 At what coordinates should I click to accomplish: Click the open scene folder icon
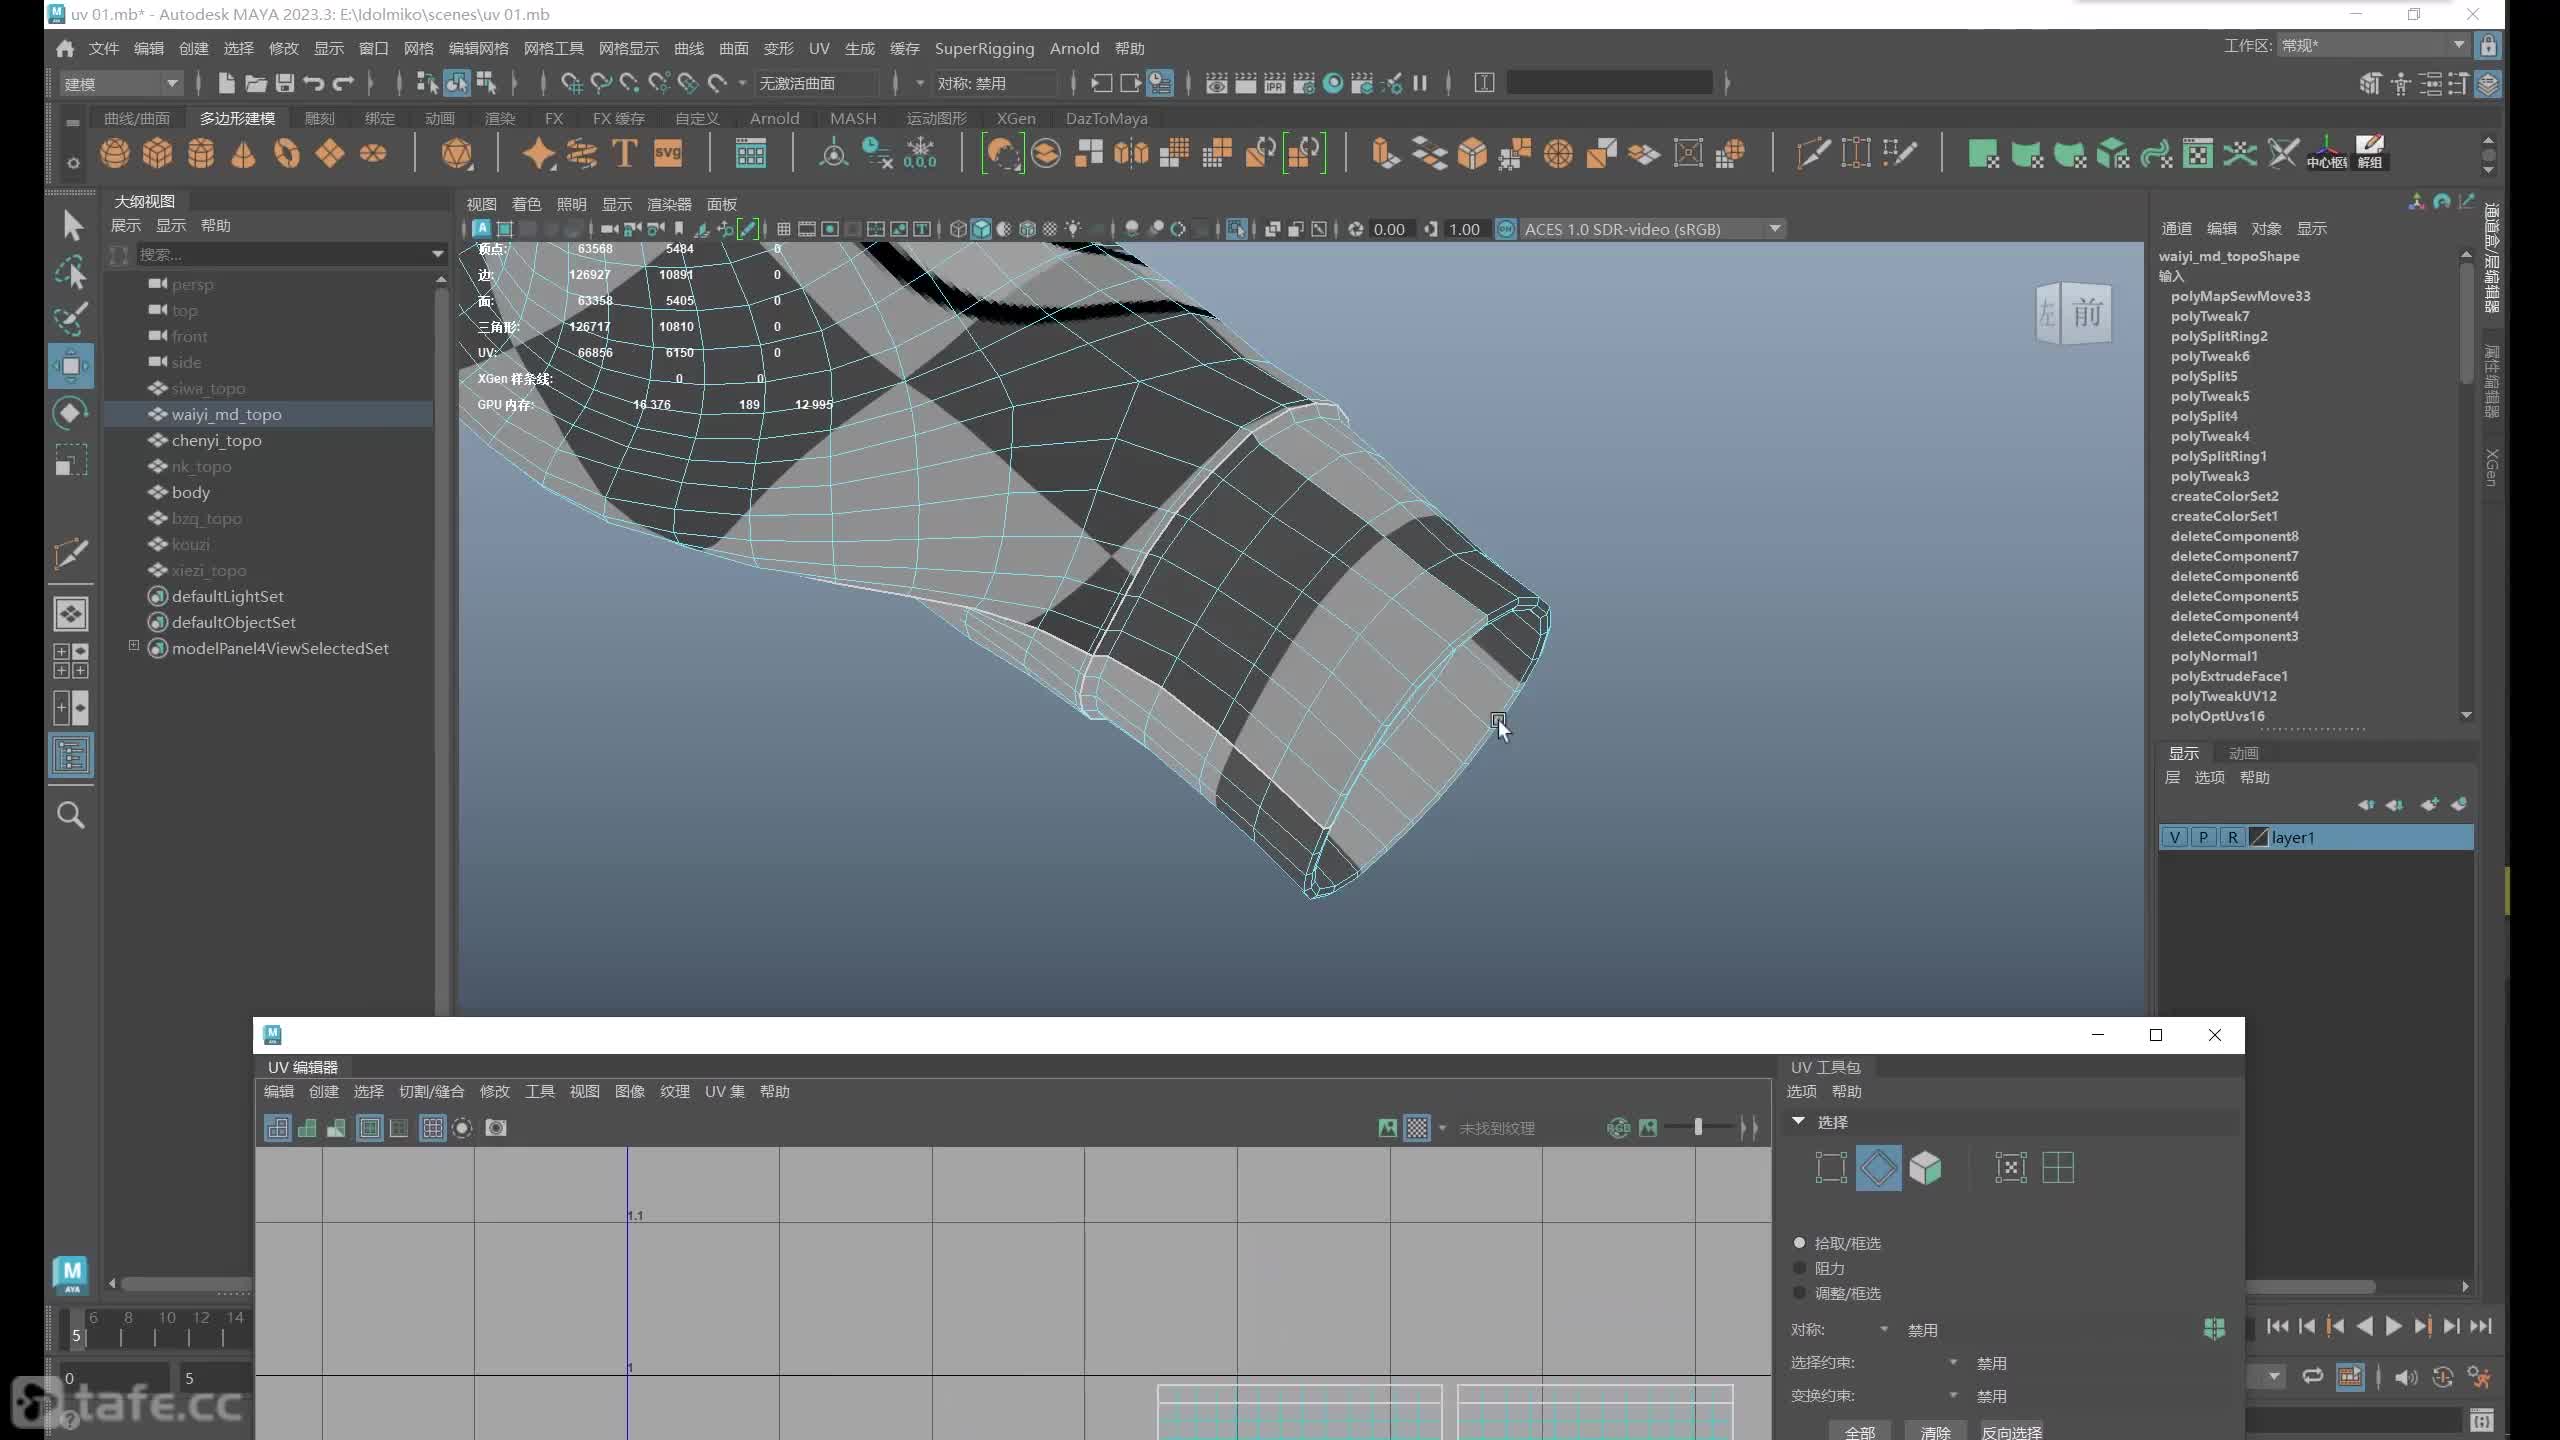(256, 83)
